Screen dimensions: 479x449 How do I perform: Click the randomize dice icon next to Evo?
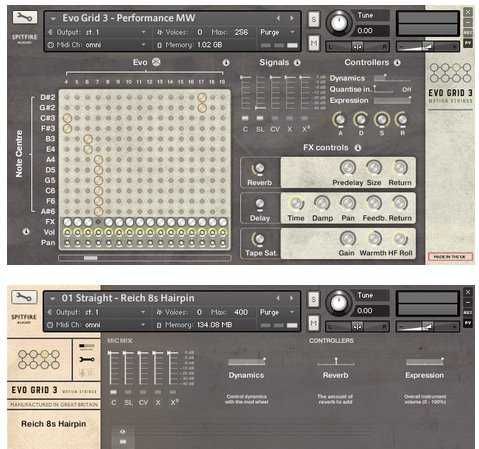[x=156, y=62]
